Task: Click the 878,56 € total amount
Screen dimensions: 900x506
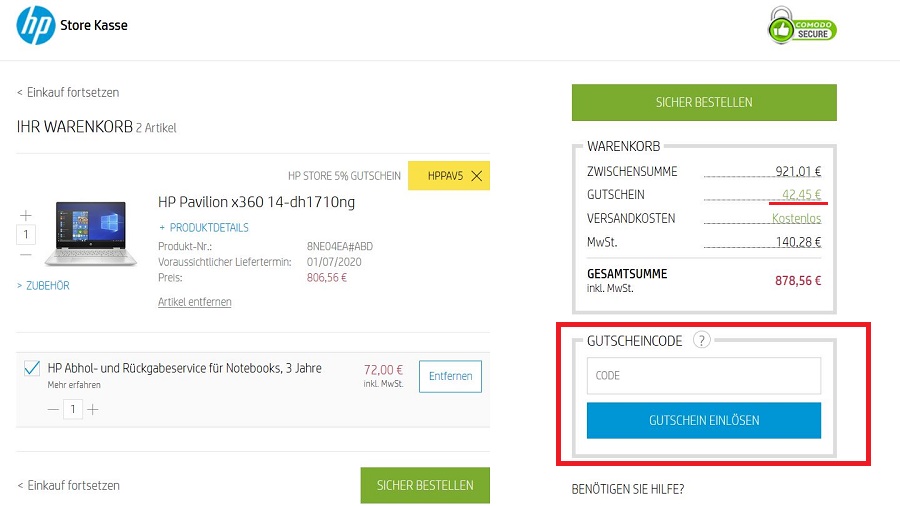Action: [x=798, y=281]
